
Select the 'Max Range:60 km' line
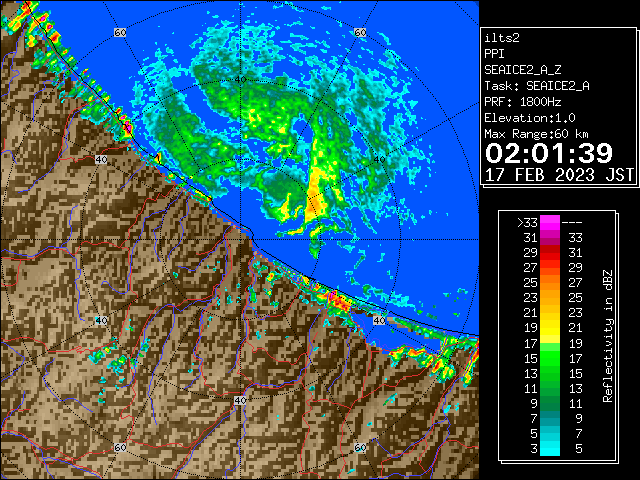click(536, 134)
